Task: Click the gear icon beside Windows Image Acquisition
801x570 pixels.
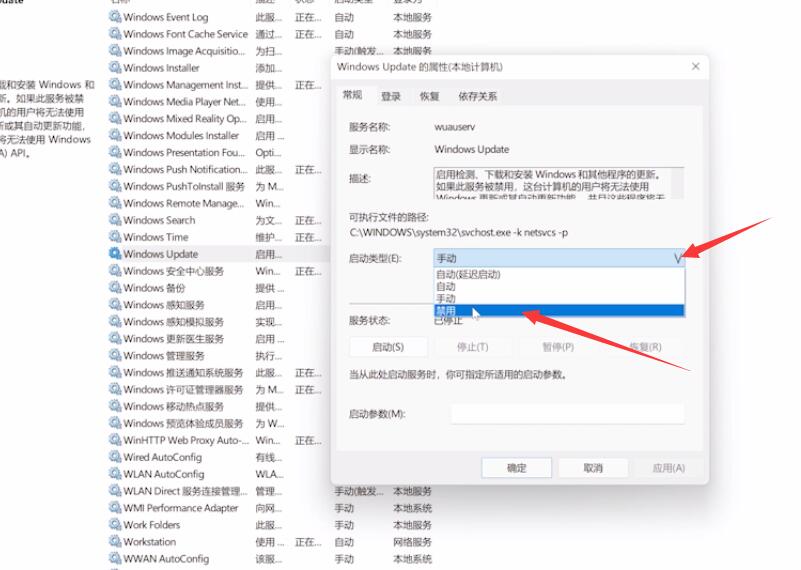Action: (x=115, y=50)
